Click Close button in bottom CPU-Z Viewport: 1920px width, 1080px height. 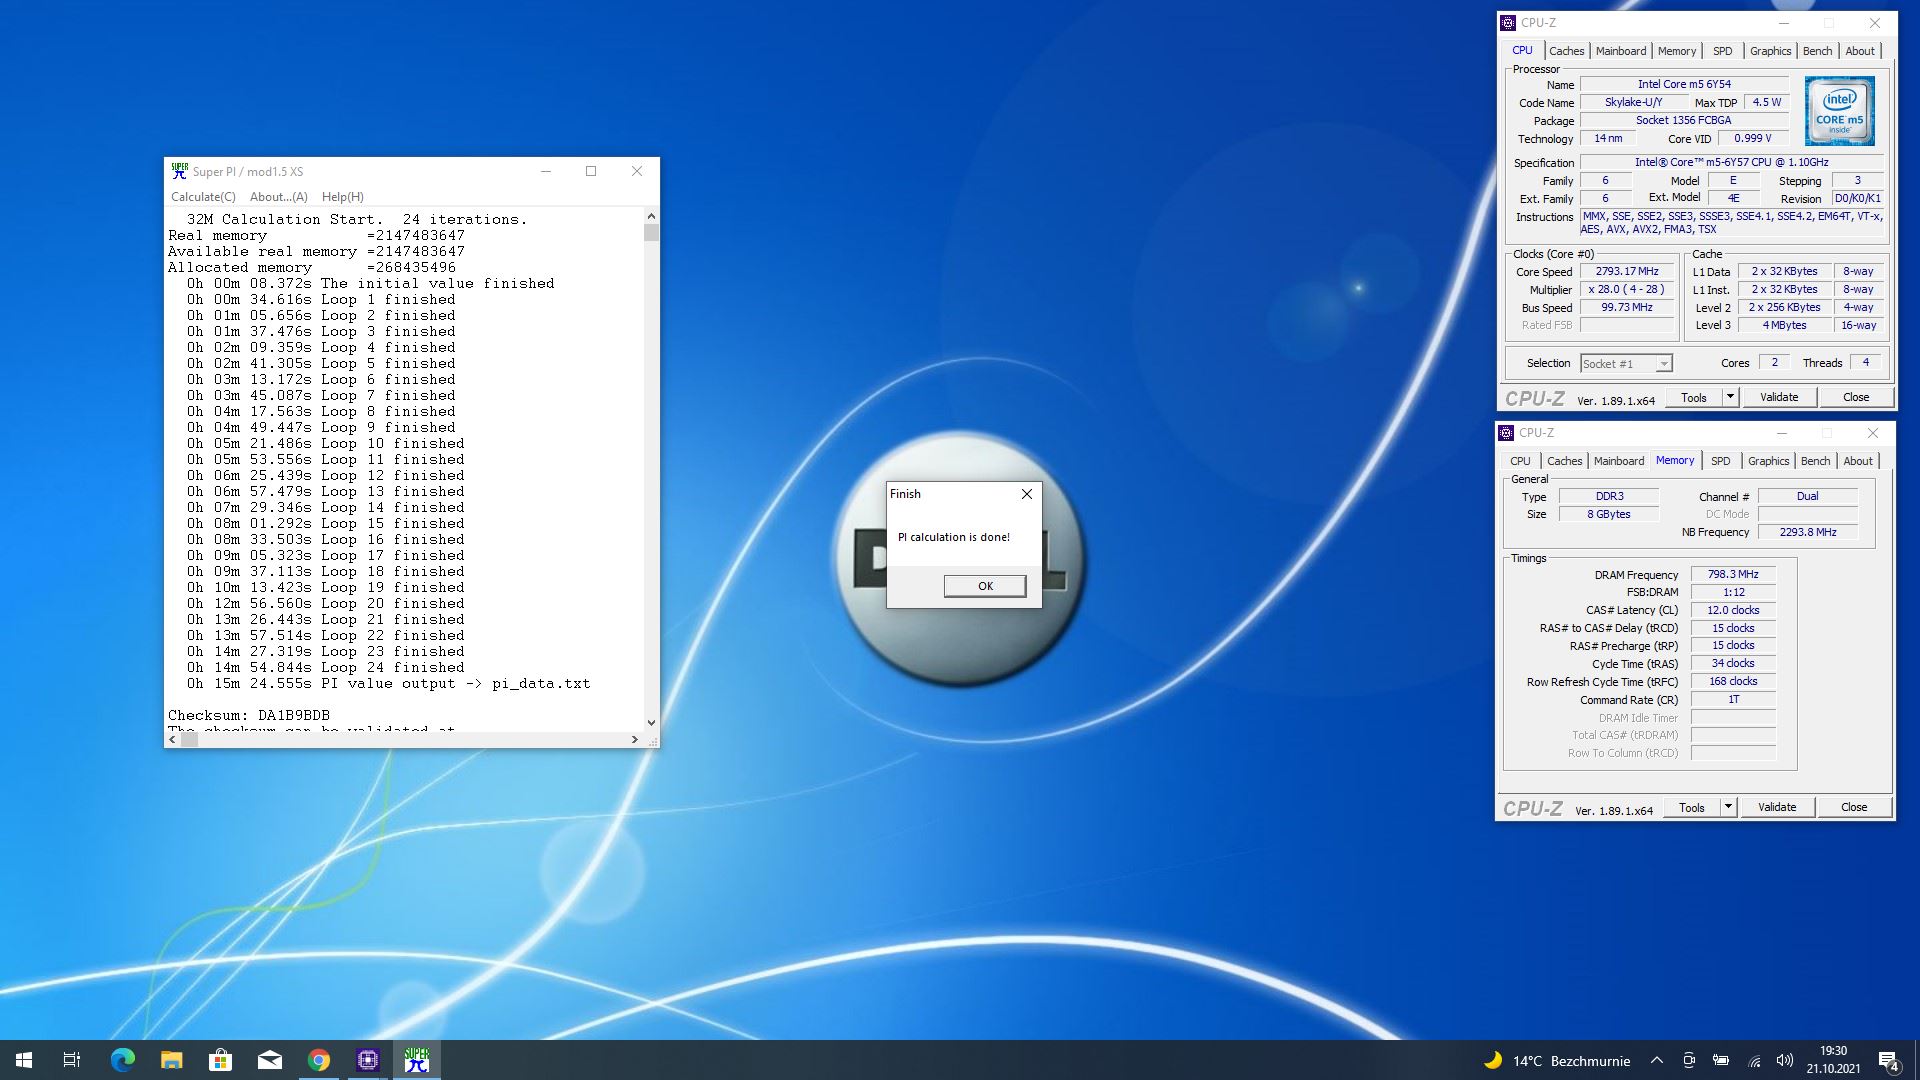point(1854,808)
